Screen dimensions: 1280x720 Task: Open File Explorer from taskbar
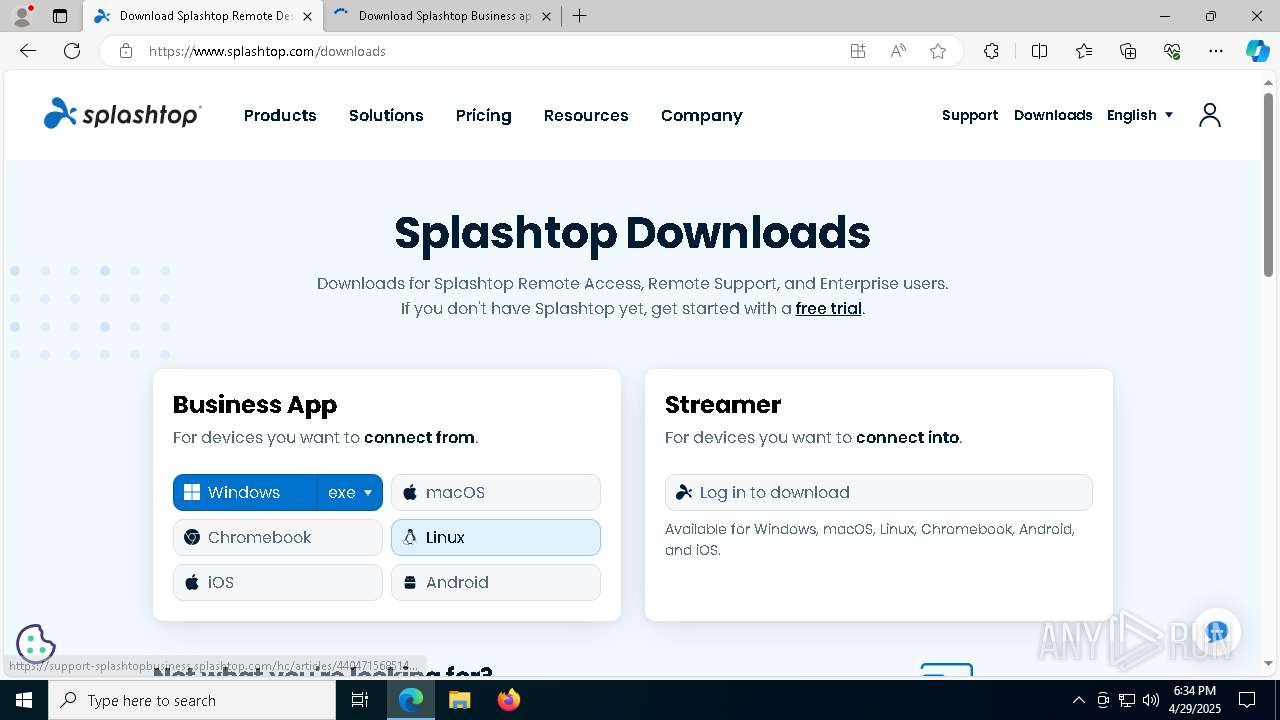point(459,700)
